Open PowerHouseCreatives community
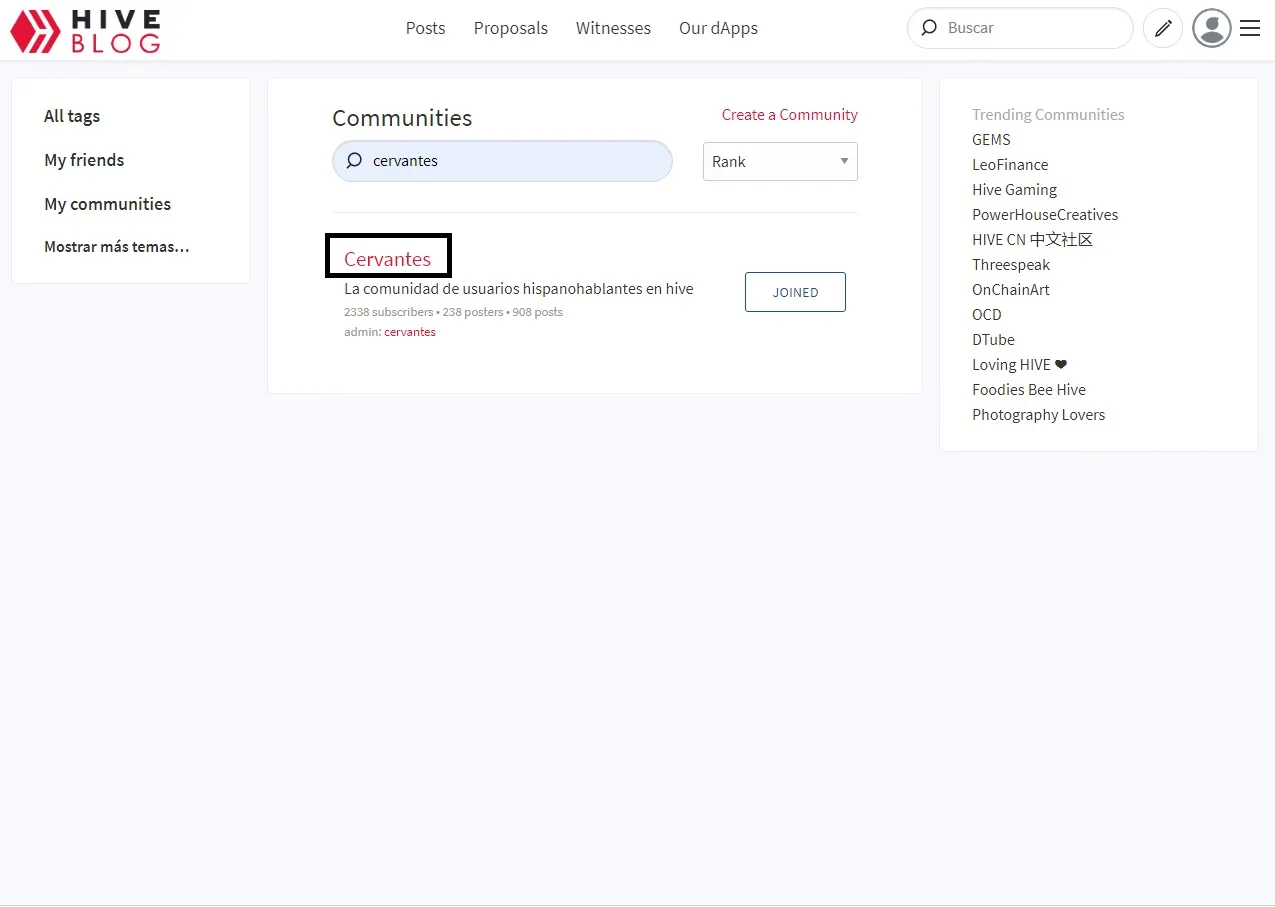This screenshot has width=1275, height=907. pos(1045,215)
